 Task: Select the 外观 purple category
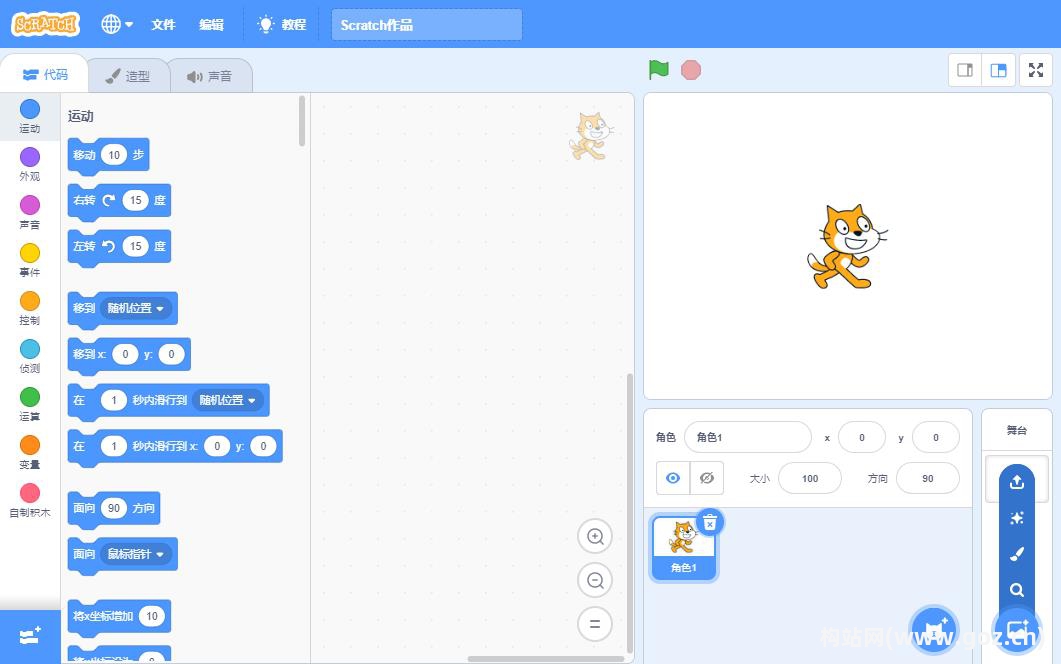[30, 163]
